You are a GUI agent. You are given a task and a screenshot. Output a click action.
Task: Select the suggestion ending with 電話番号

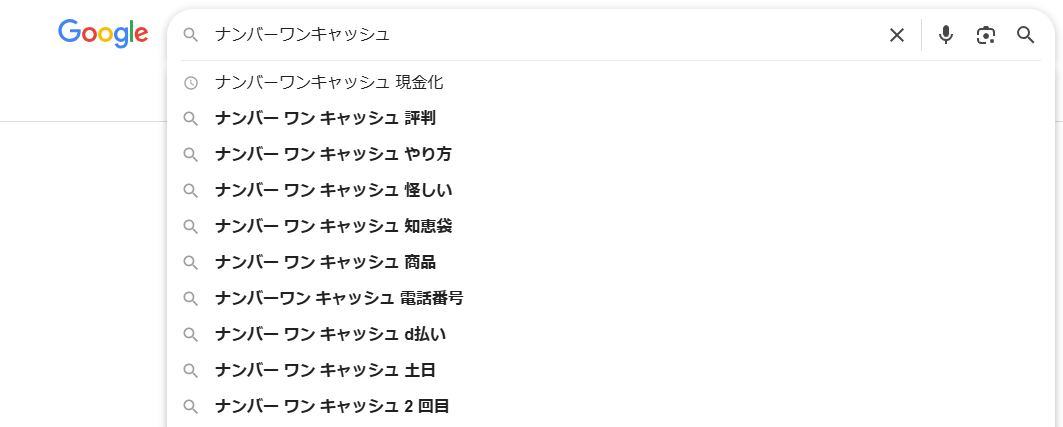click(x=339, y=298)
